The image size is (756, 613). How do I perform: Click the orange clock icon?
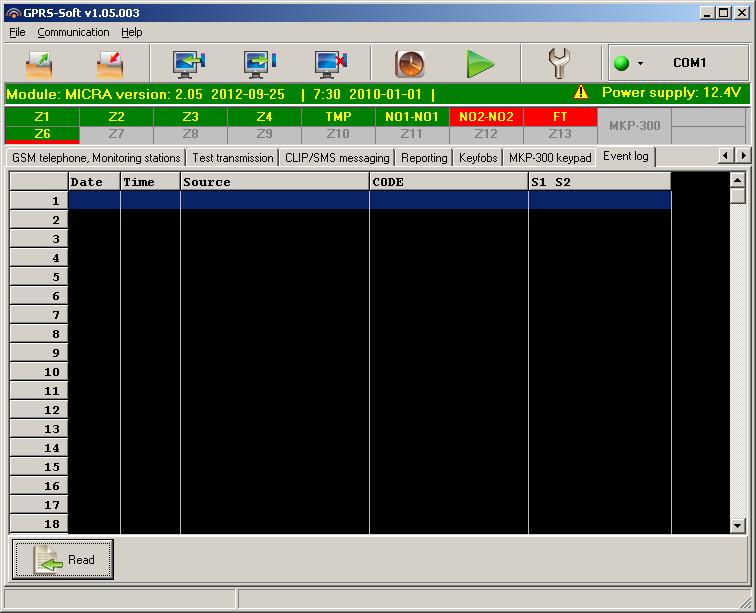[x=410, y=64]
